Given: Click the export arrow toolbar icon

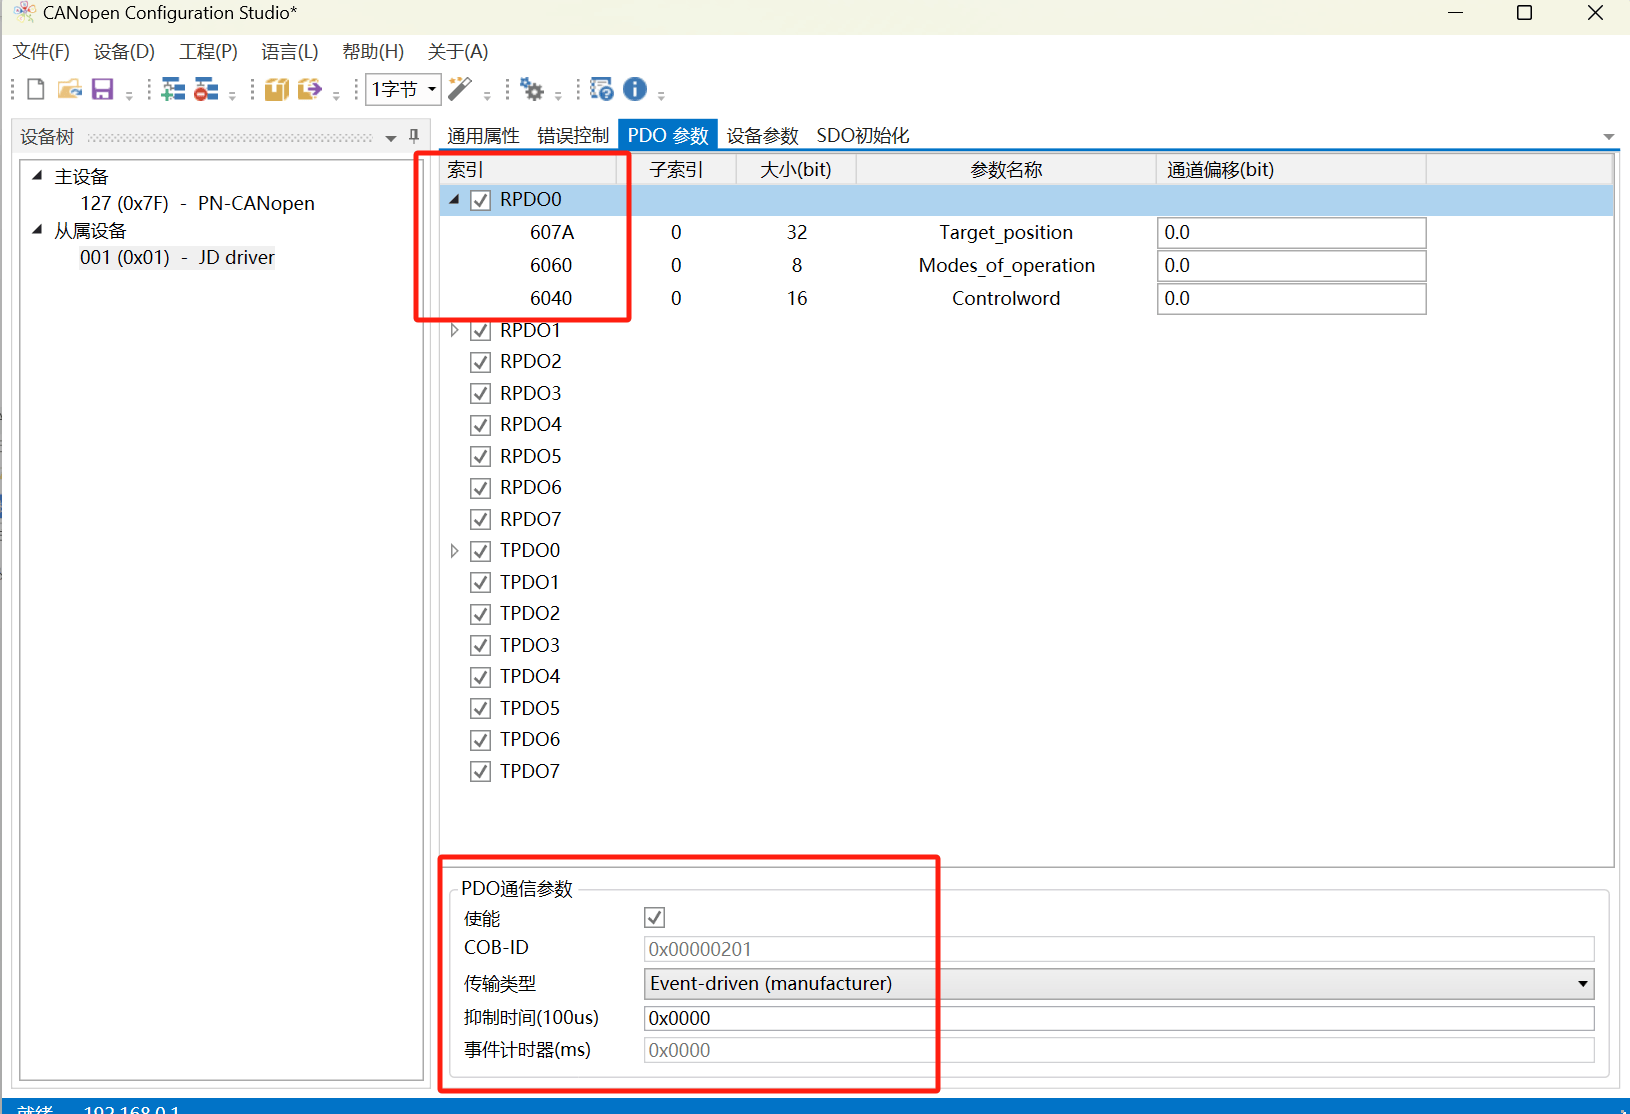Looking at the screenshot, I should (x=310, y=89).
